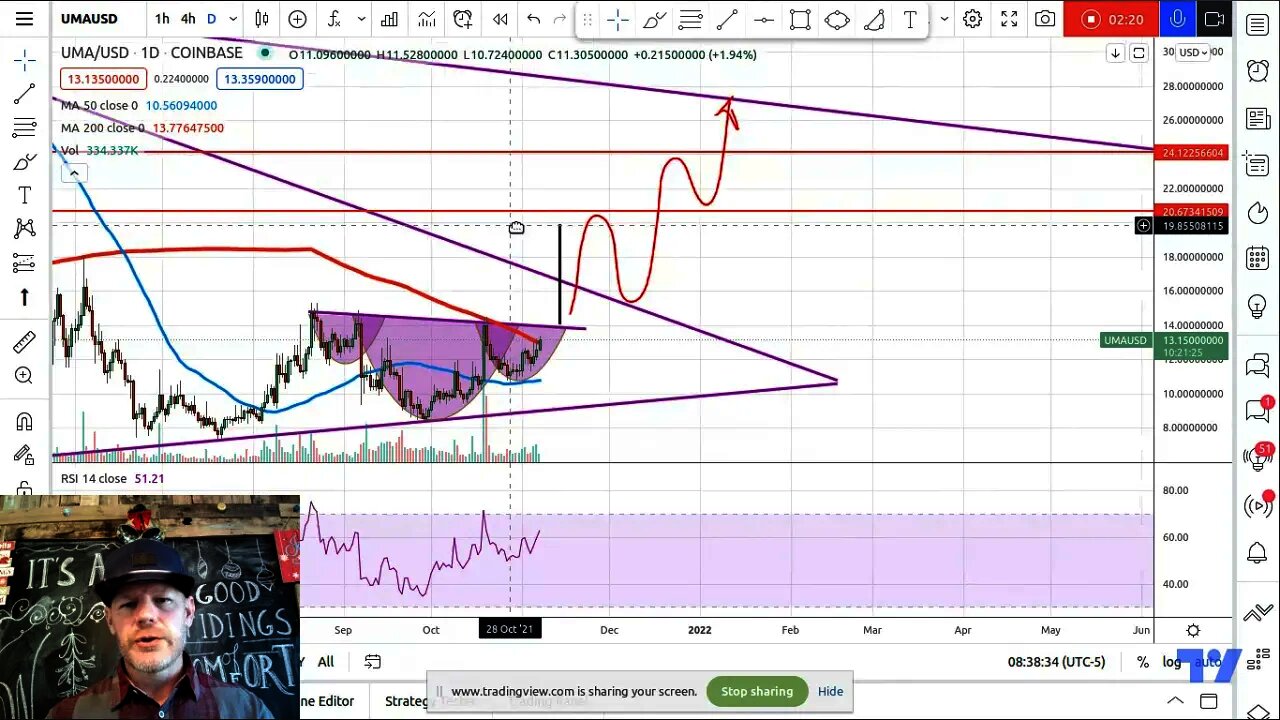
Task: Open the hamburger main menu
Action: click(24, 18)
